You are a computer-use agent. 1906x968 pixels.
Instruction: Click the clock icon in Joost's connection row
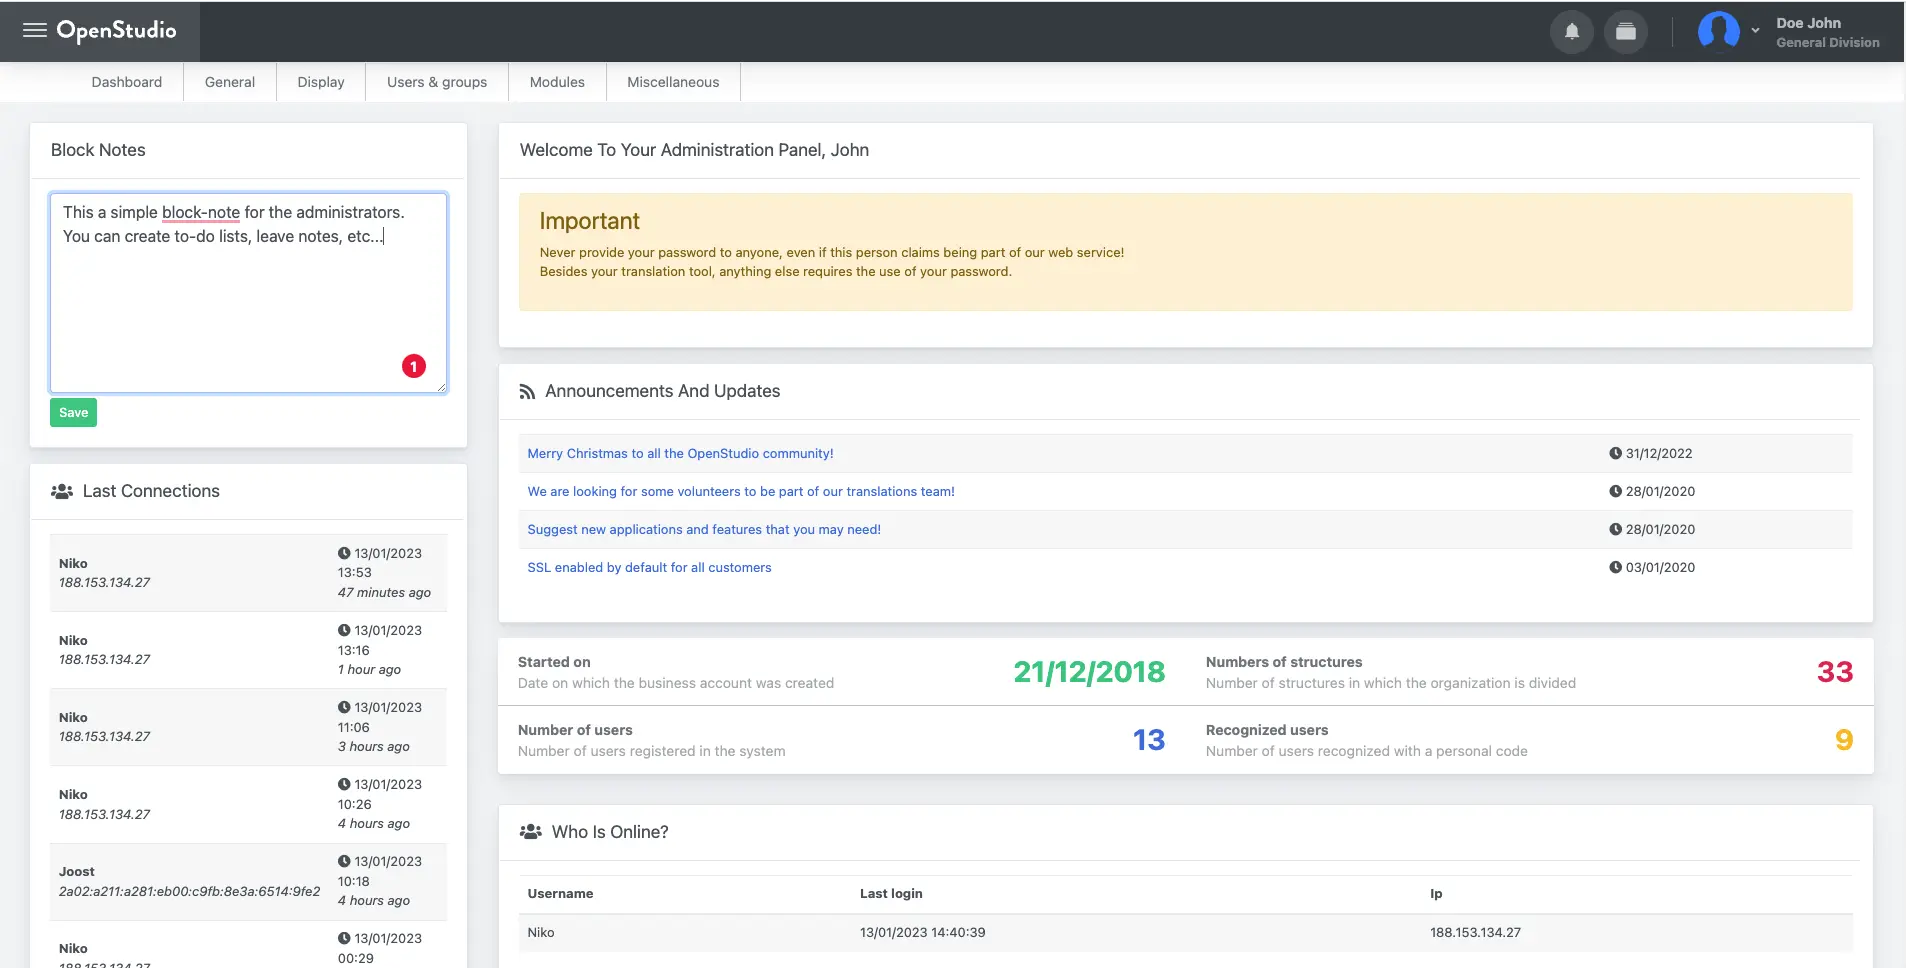(344, 861)
